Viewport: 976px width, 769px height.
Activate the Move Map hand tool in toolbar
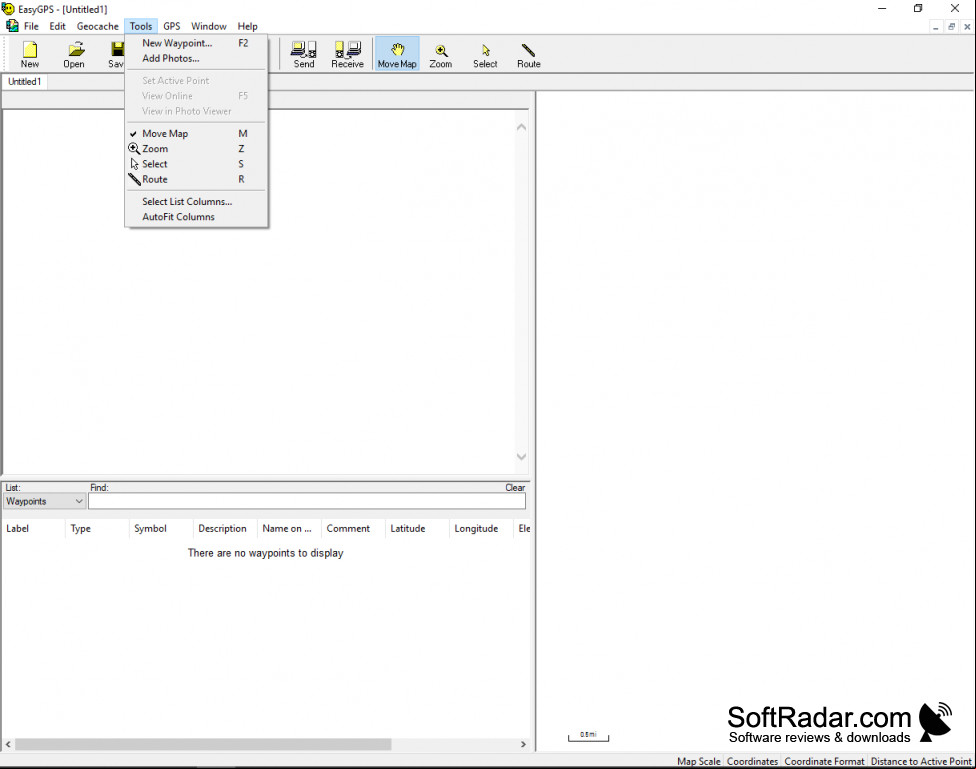pyautogui.click(x=397, y=54)
